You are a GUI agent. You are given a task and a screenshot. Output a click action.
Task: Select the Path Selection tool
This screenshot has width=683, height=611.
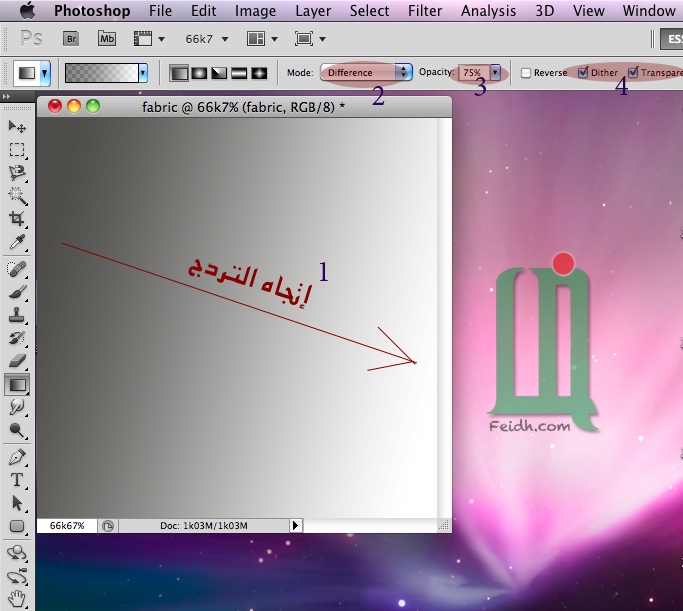click(17, 503)
